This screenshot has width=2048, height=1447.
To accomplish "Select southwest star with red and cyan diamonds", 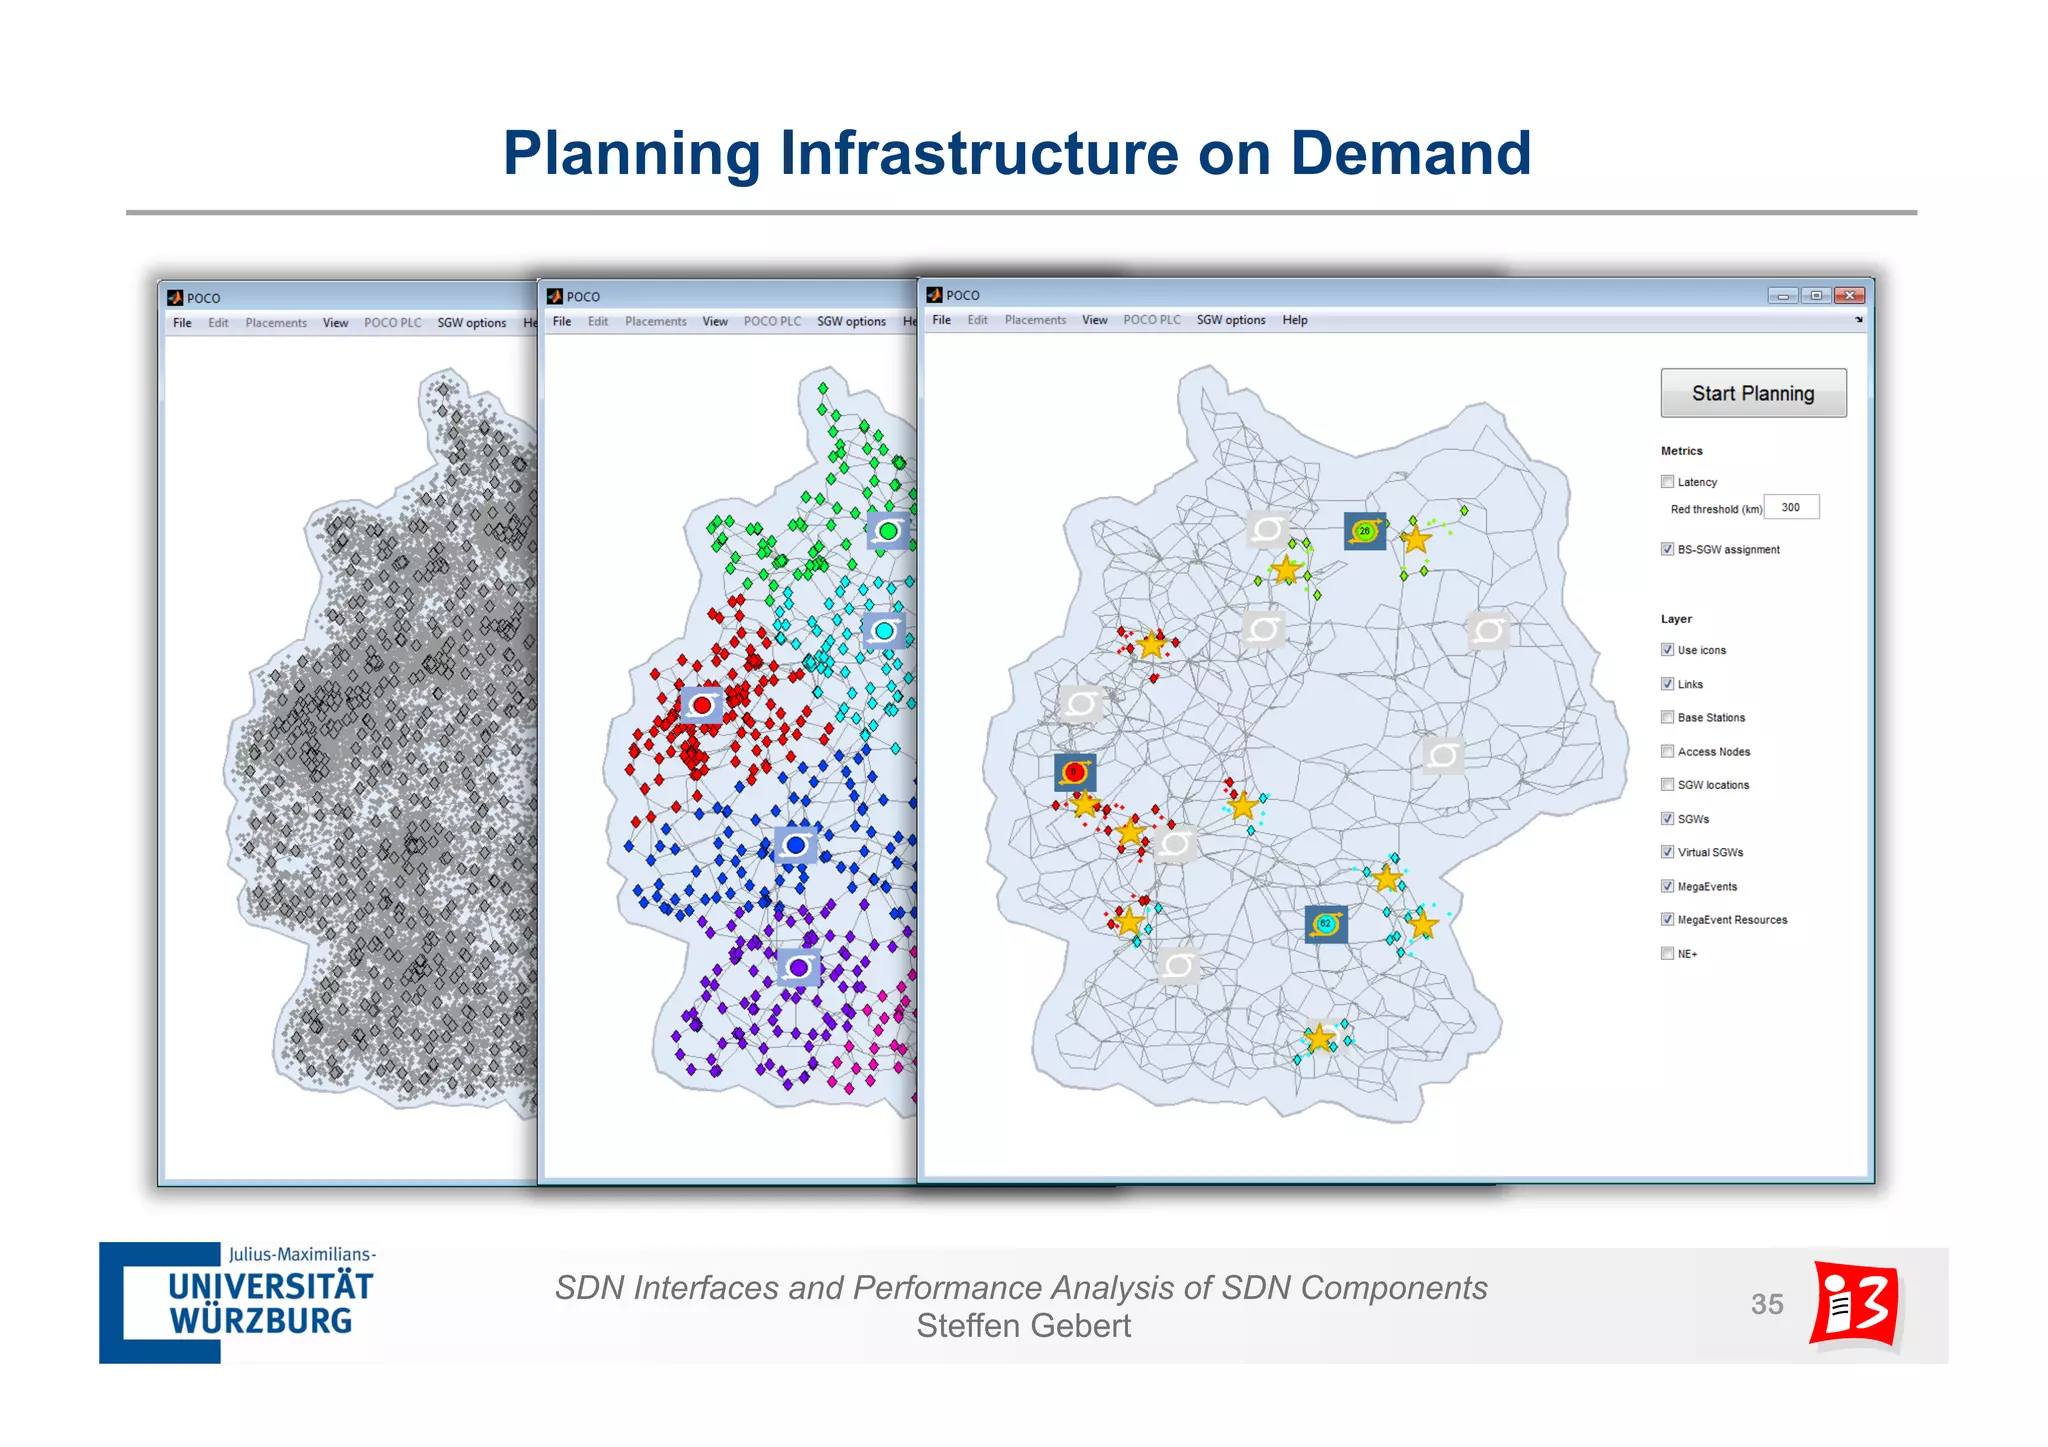I will click(x=1128, y=921).
